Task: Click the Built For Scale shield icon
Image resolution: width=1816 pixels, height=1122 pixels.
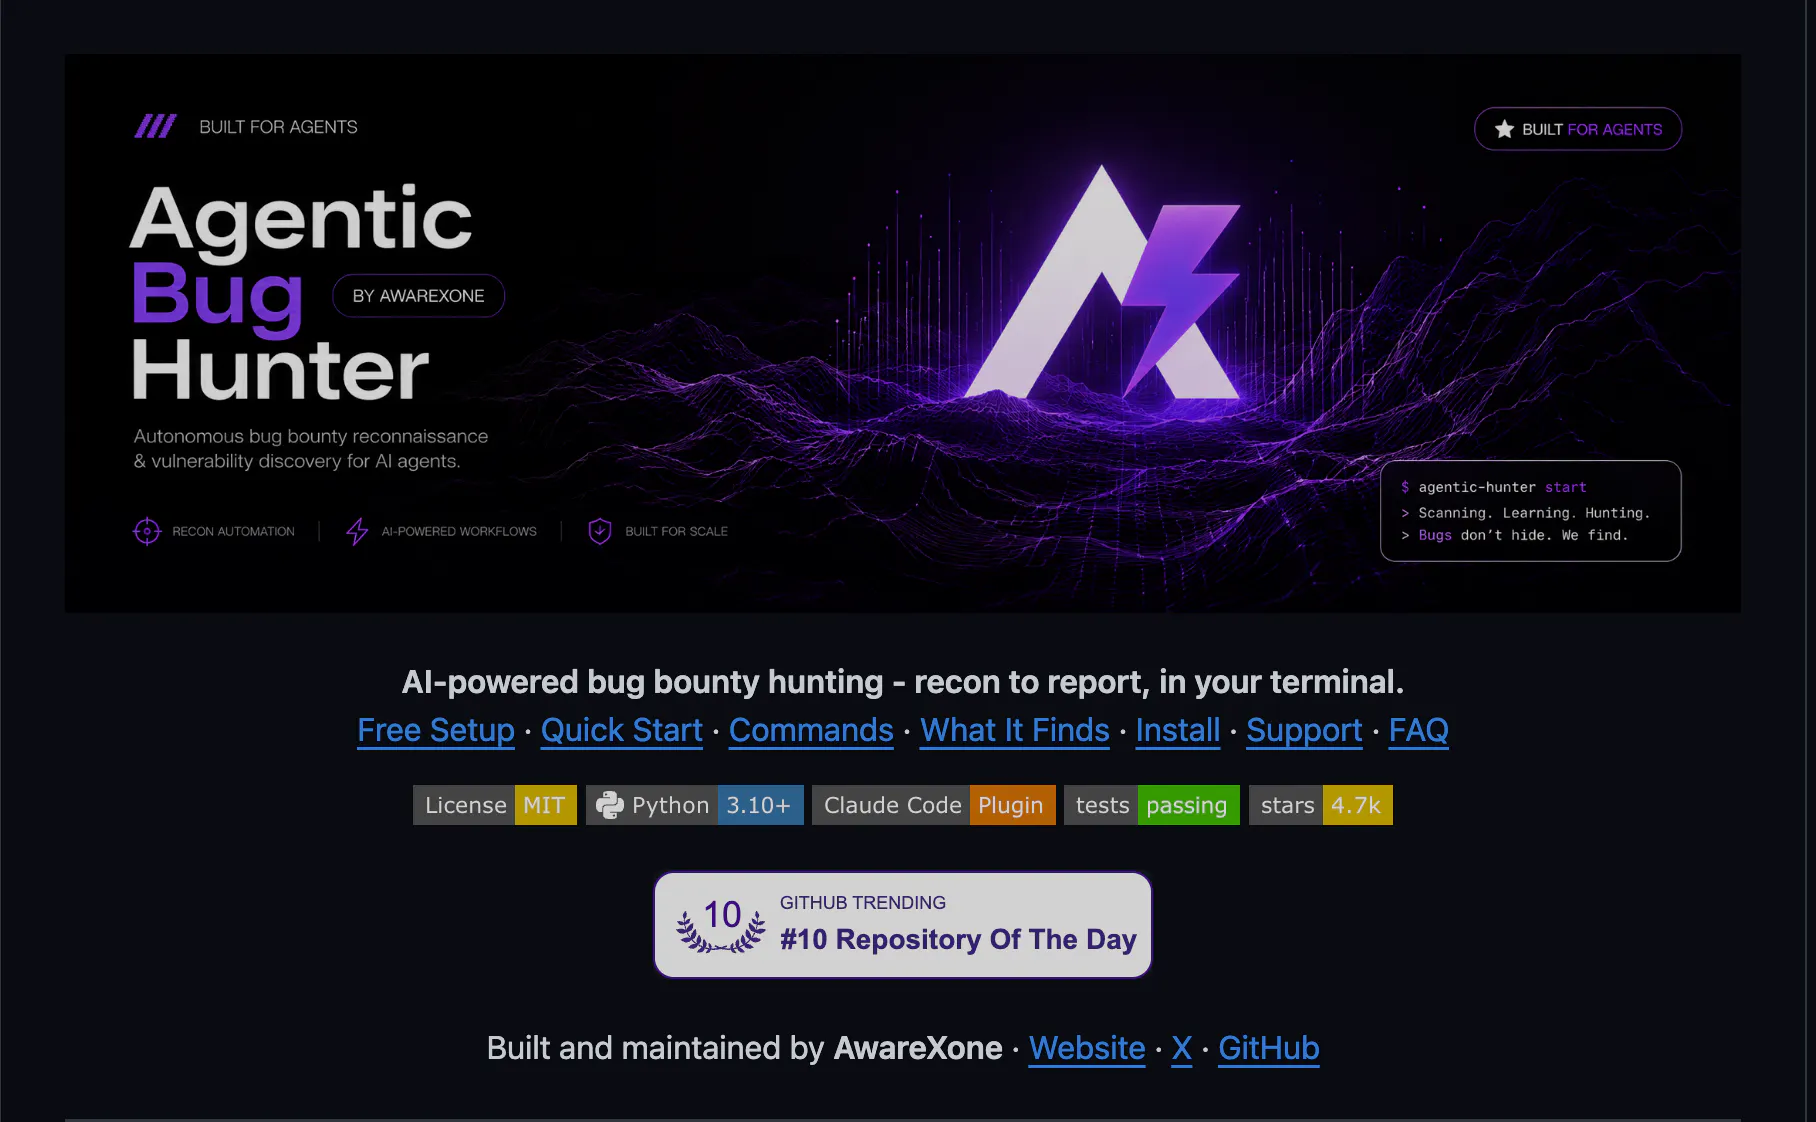Action: (600, 531)
